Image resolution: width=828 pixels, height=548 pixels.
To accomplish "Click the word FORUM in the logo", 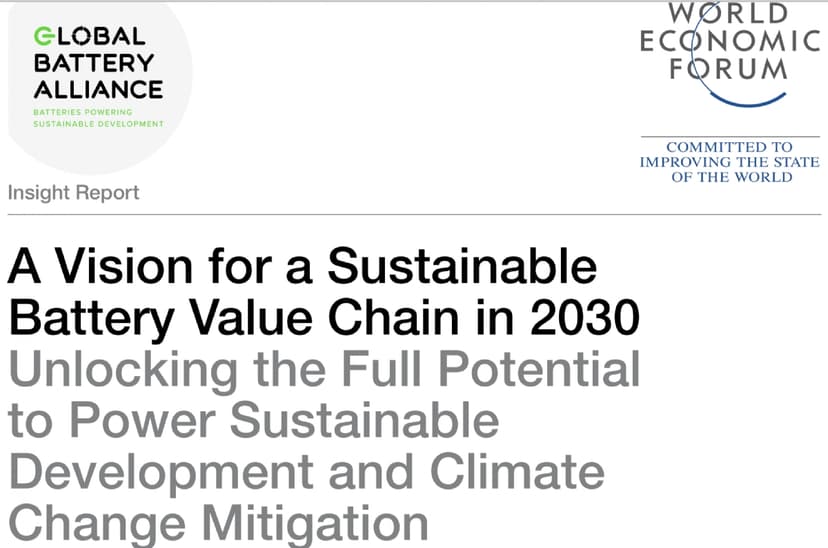I will [731, 68].
